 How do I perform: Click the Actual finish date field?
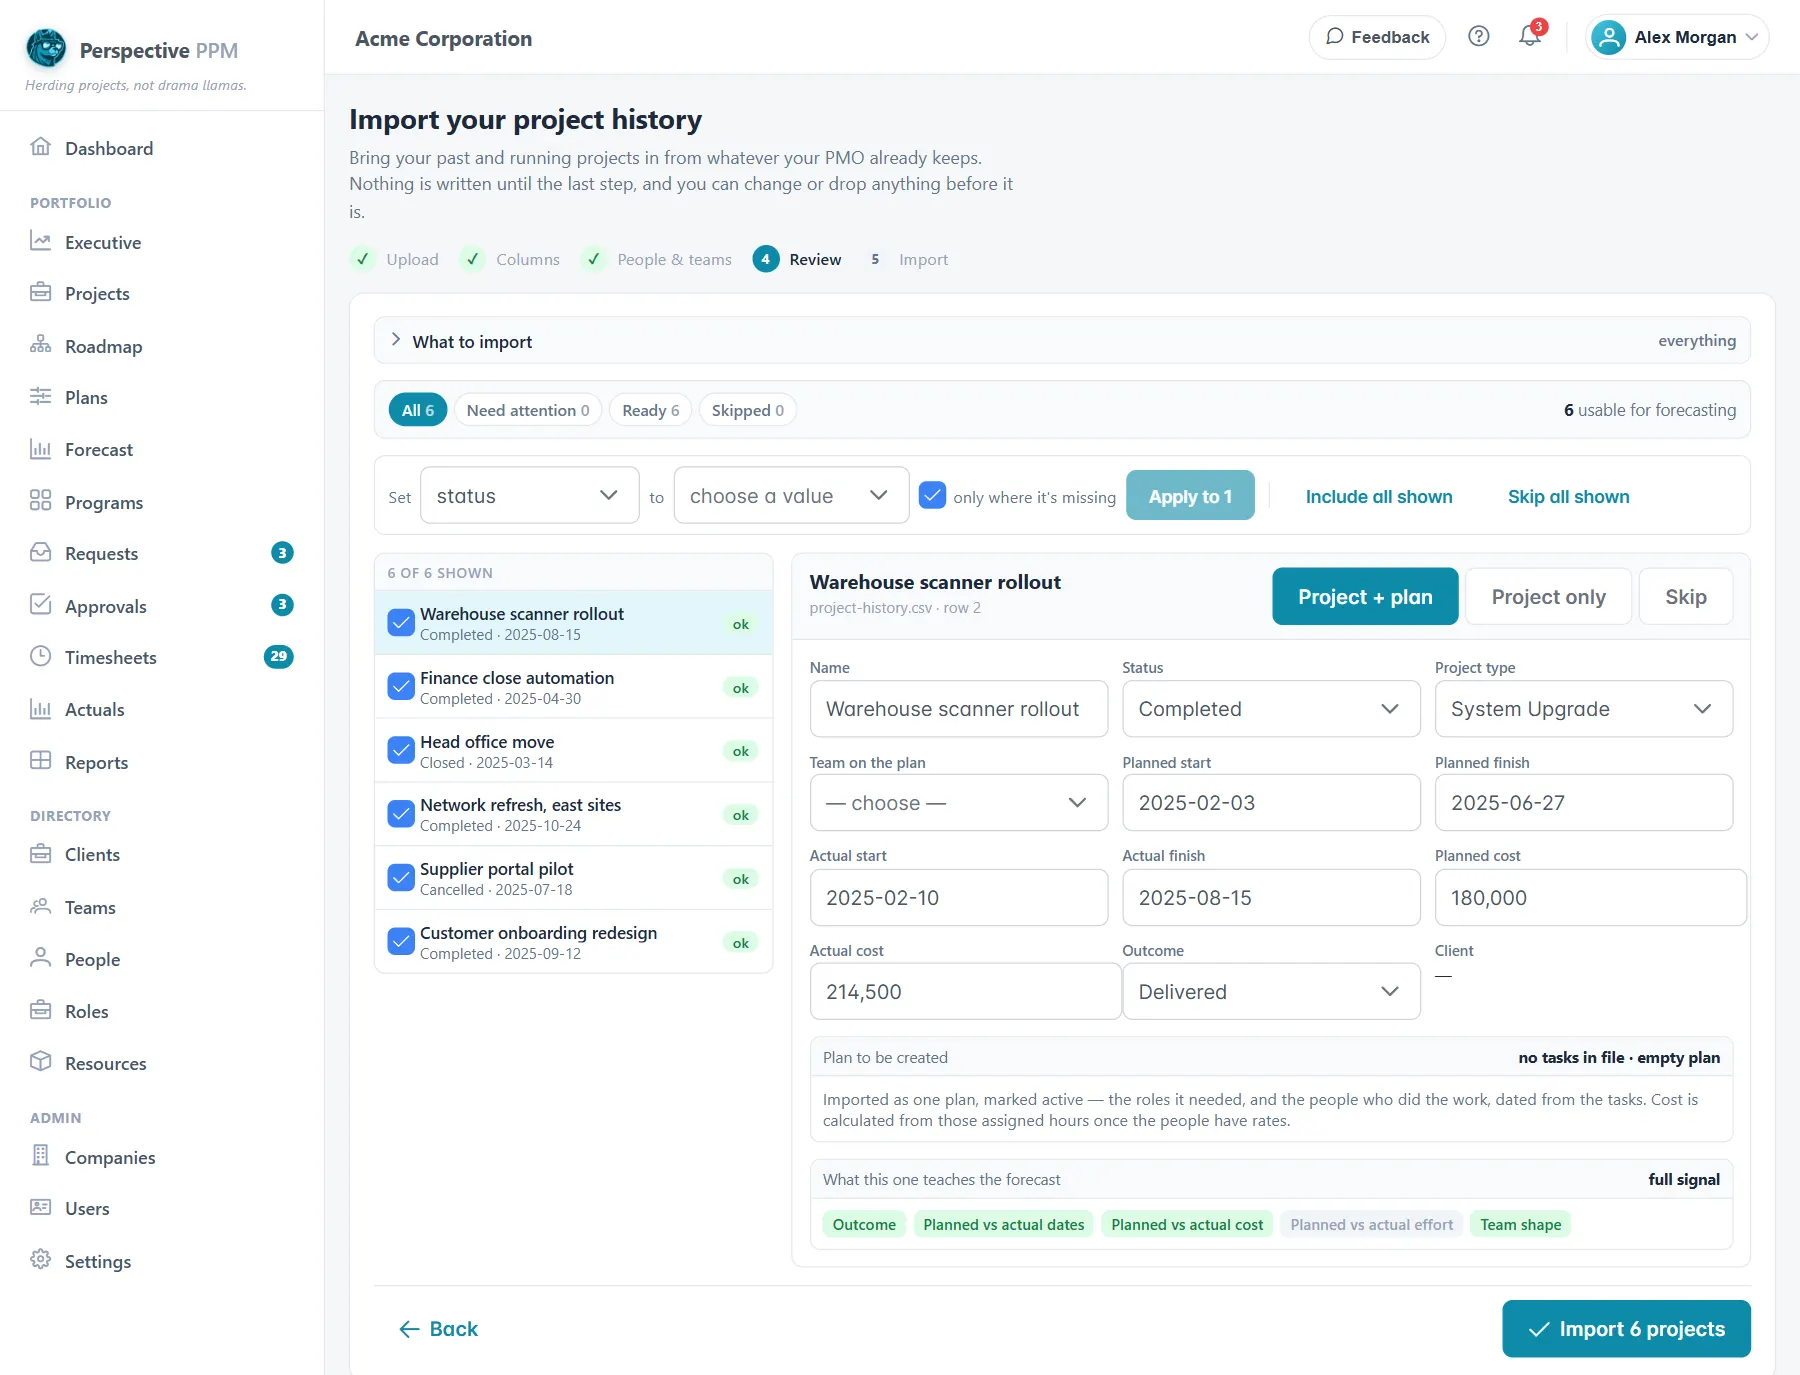[1271, 898]
